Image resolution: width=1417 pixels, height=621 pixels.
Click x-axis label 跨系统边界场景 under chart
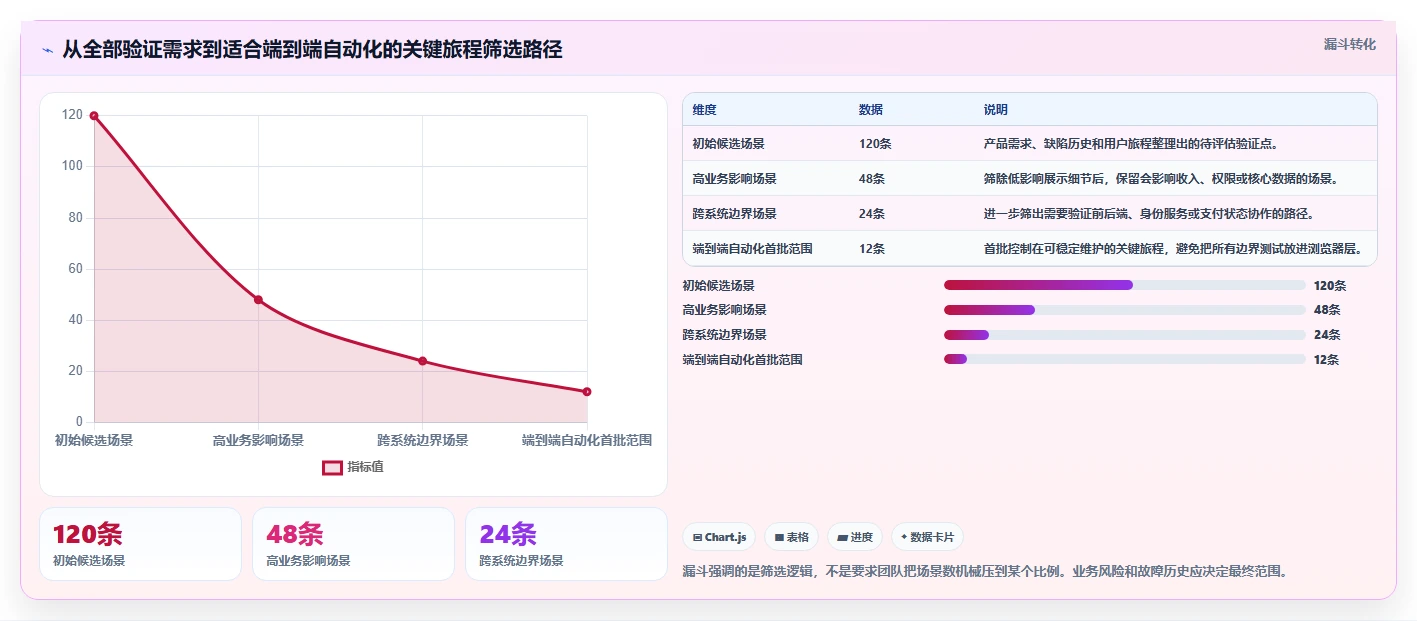tap(422, 440)
